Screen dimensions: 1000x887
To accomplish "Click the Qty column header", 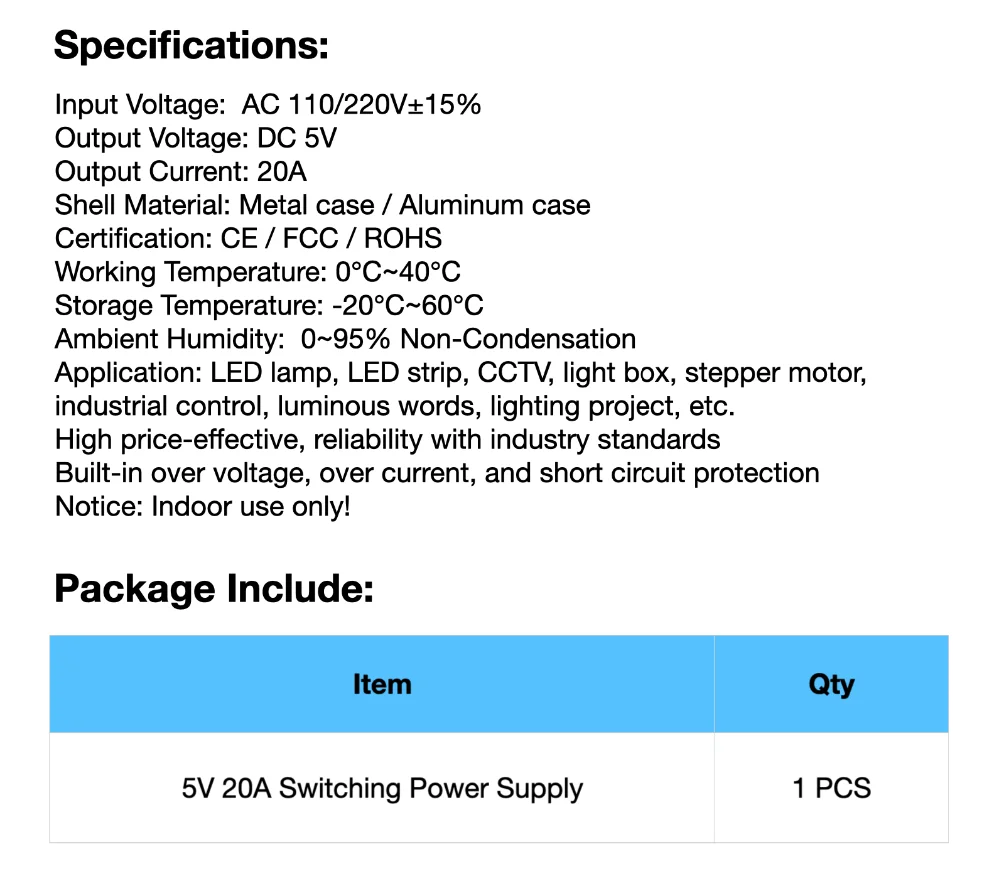I will coord(831,684).
